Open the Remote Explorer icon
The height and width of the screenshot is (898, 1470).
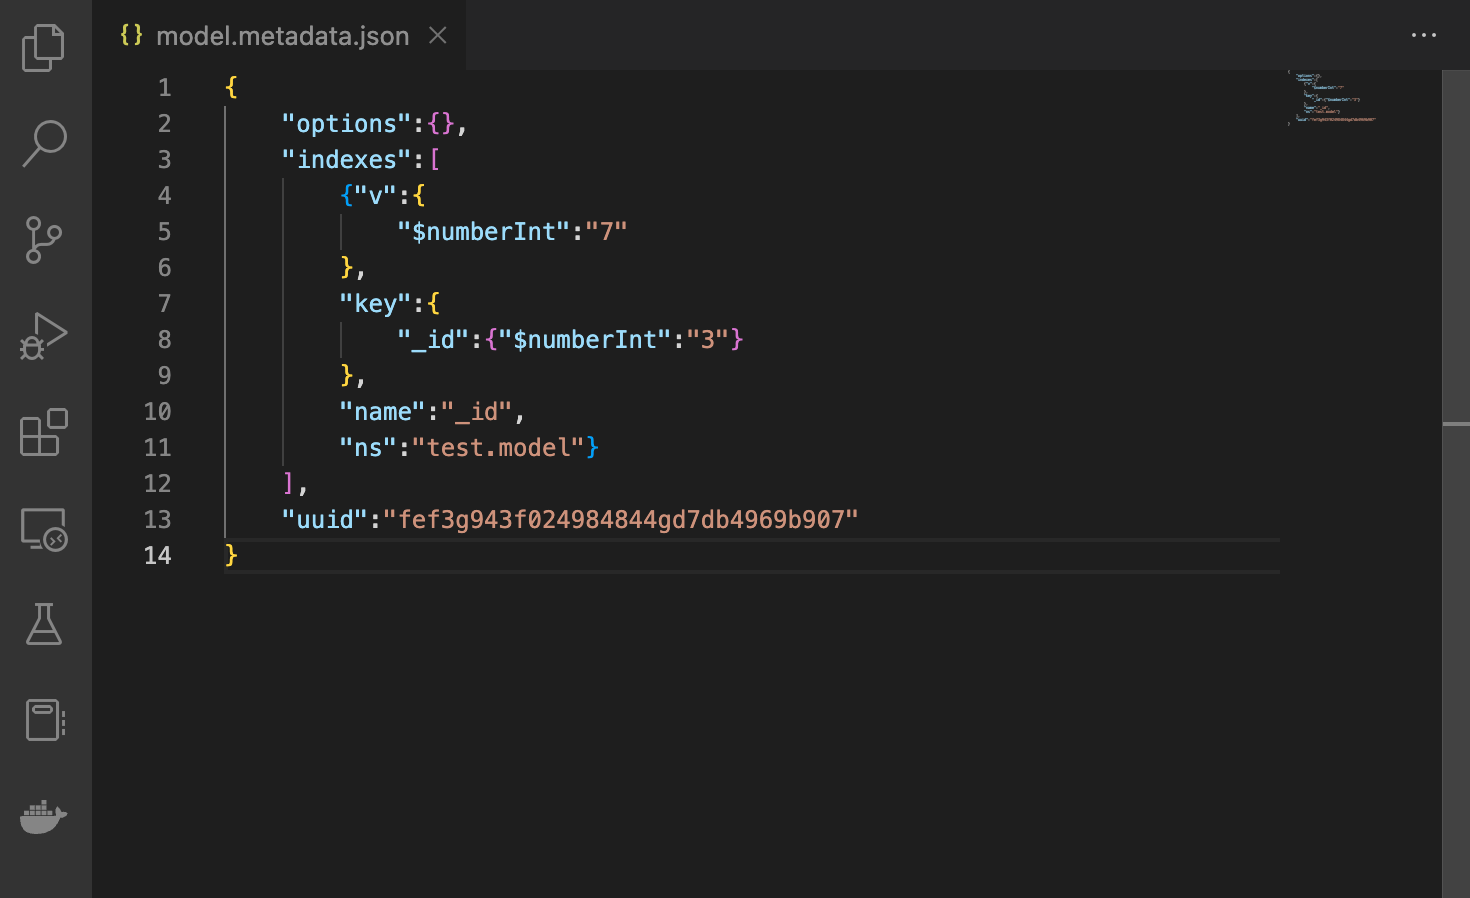(44, 528)
